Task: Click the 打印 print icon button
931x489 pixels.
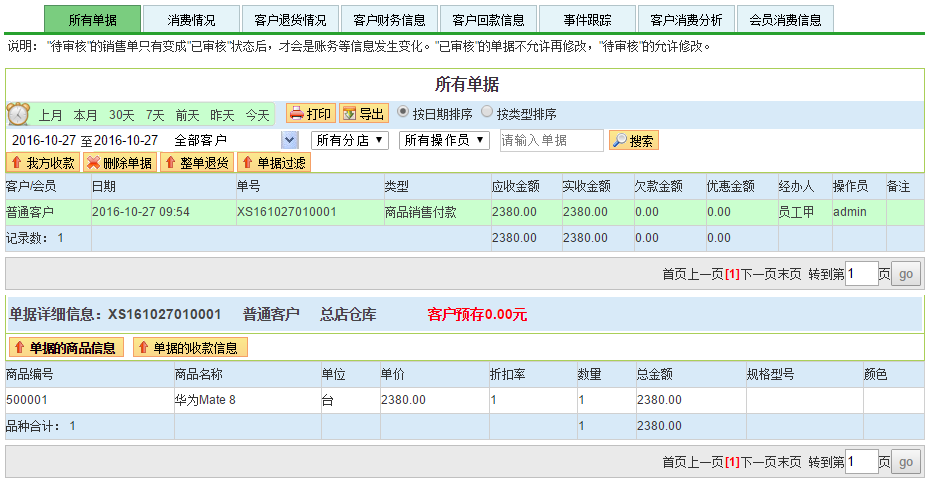Action: pyautogui.click(x=310, y=114)
